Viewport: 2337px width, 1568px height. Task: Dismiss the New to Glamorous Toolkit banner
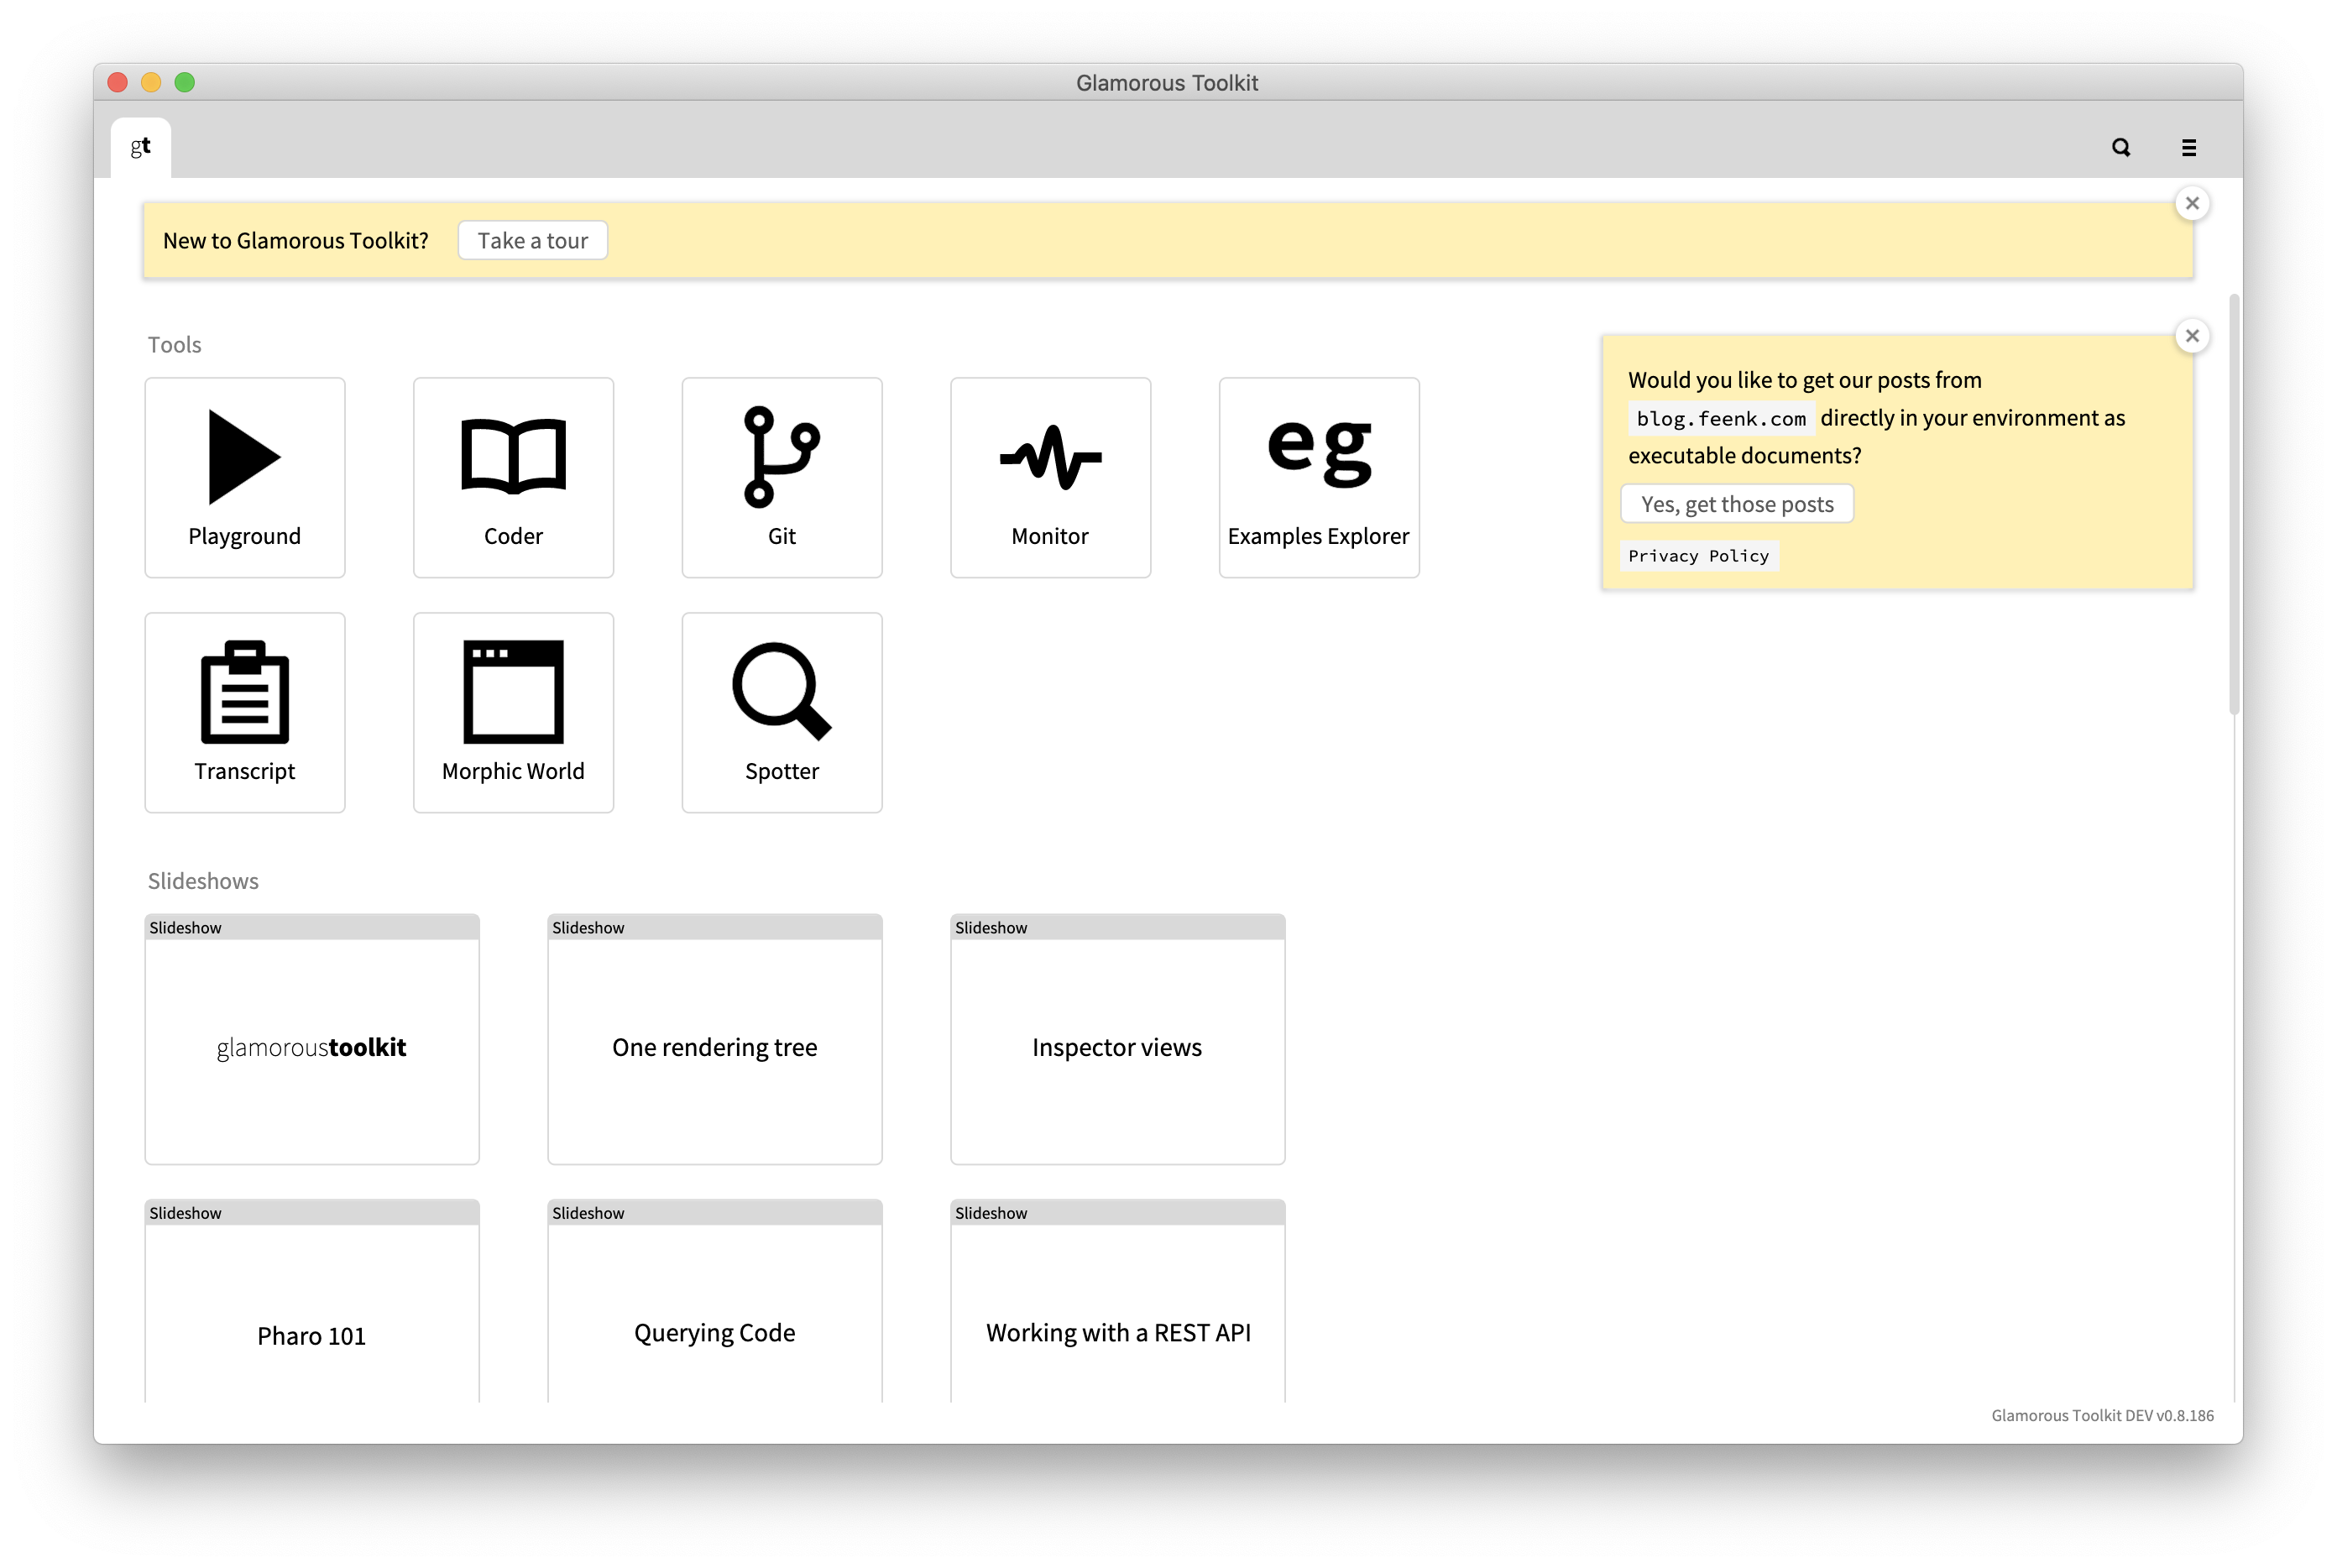tap(2192, 204)
